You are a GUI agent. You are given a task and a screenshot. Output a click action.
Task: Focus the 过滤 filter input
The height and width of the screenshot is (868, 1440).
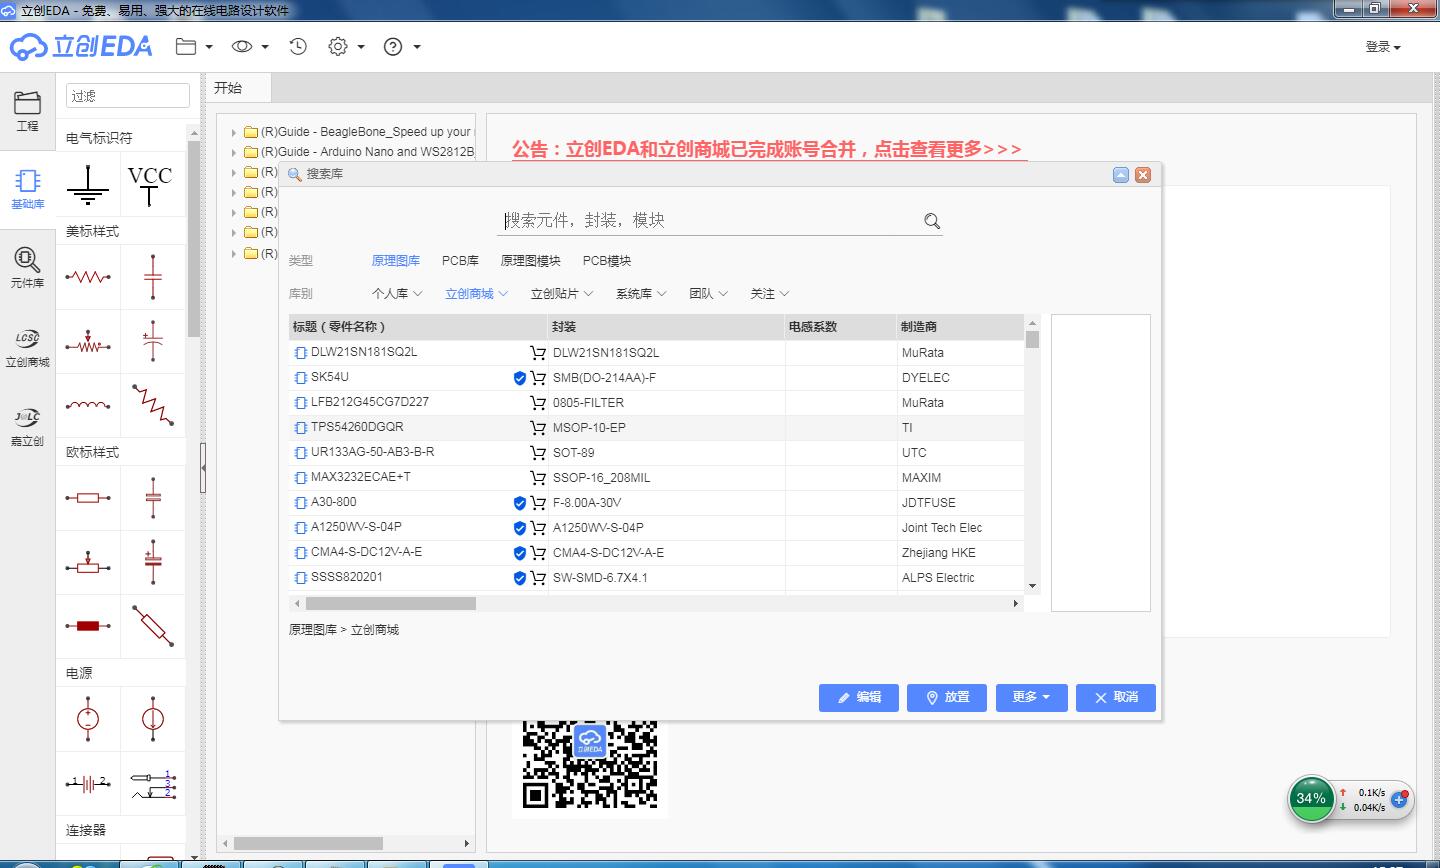[128, 96]
